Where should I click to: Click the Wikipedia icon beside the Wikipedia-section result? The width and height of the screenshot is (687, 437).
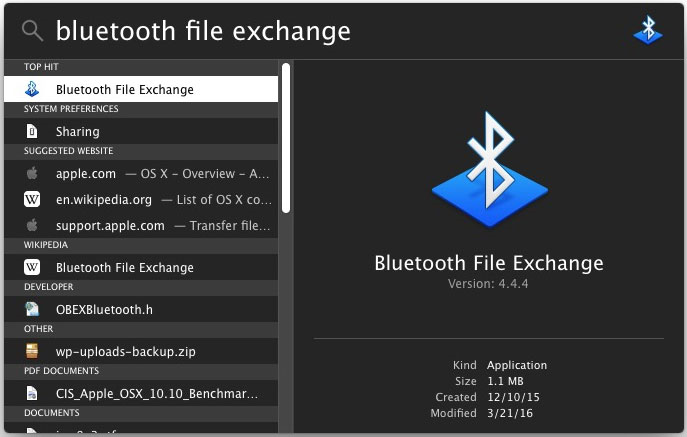32,267
